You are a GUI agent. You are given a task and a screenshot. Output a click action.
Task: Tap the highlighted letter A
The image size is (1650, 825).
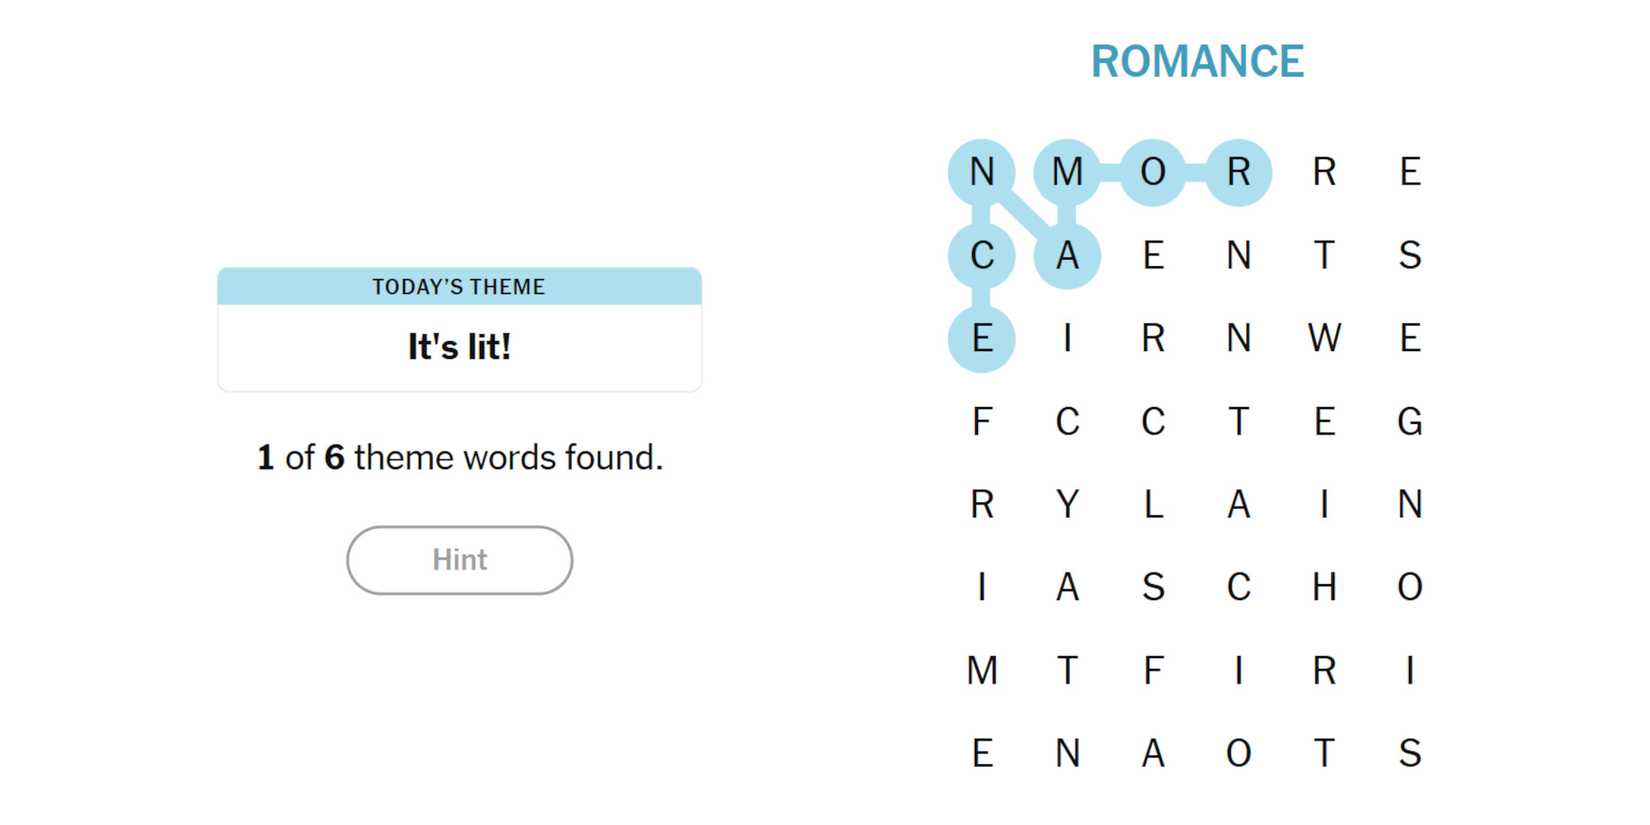[x=1067, y=255]
